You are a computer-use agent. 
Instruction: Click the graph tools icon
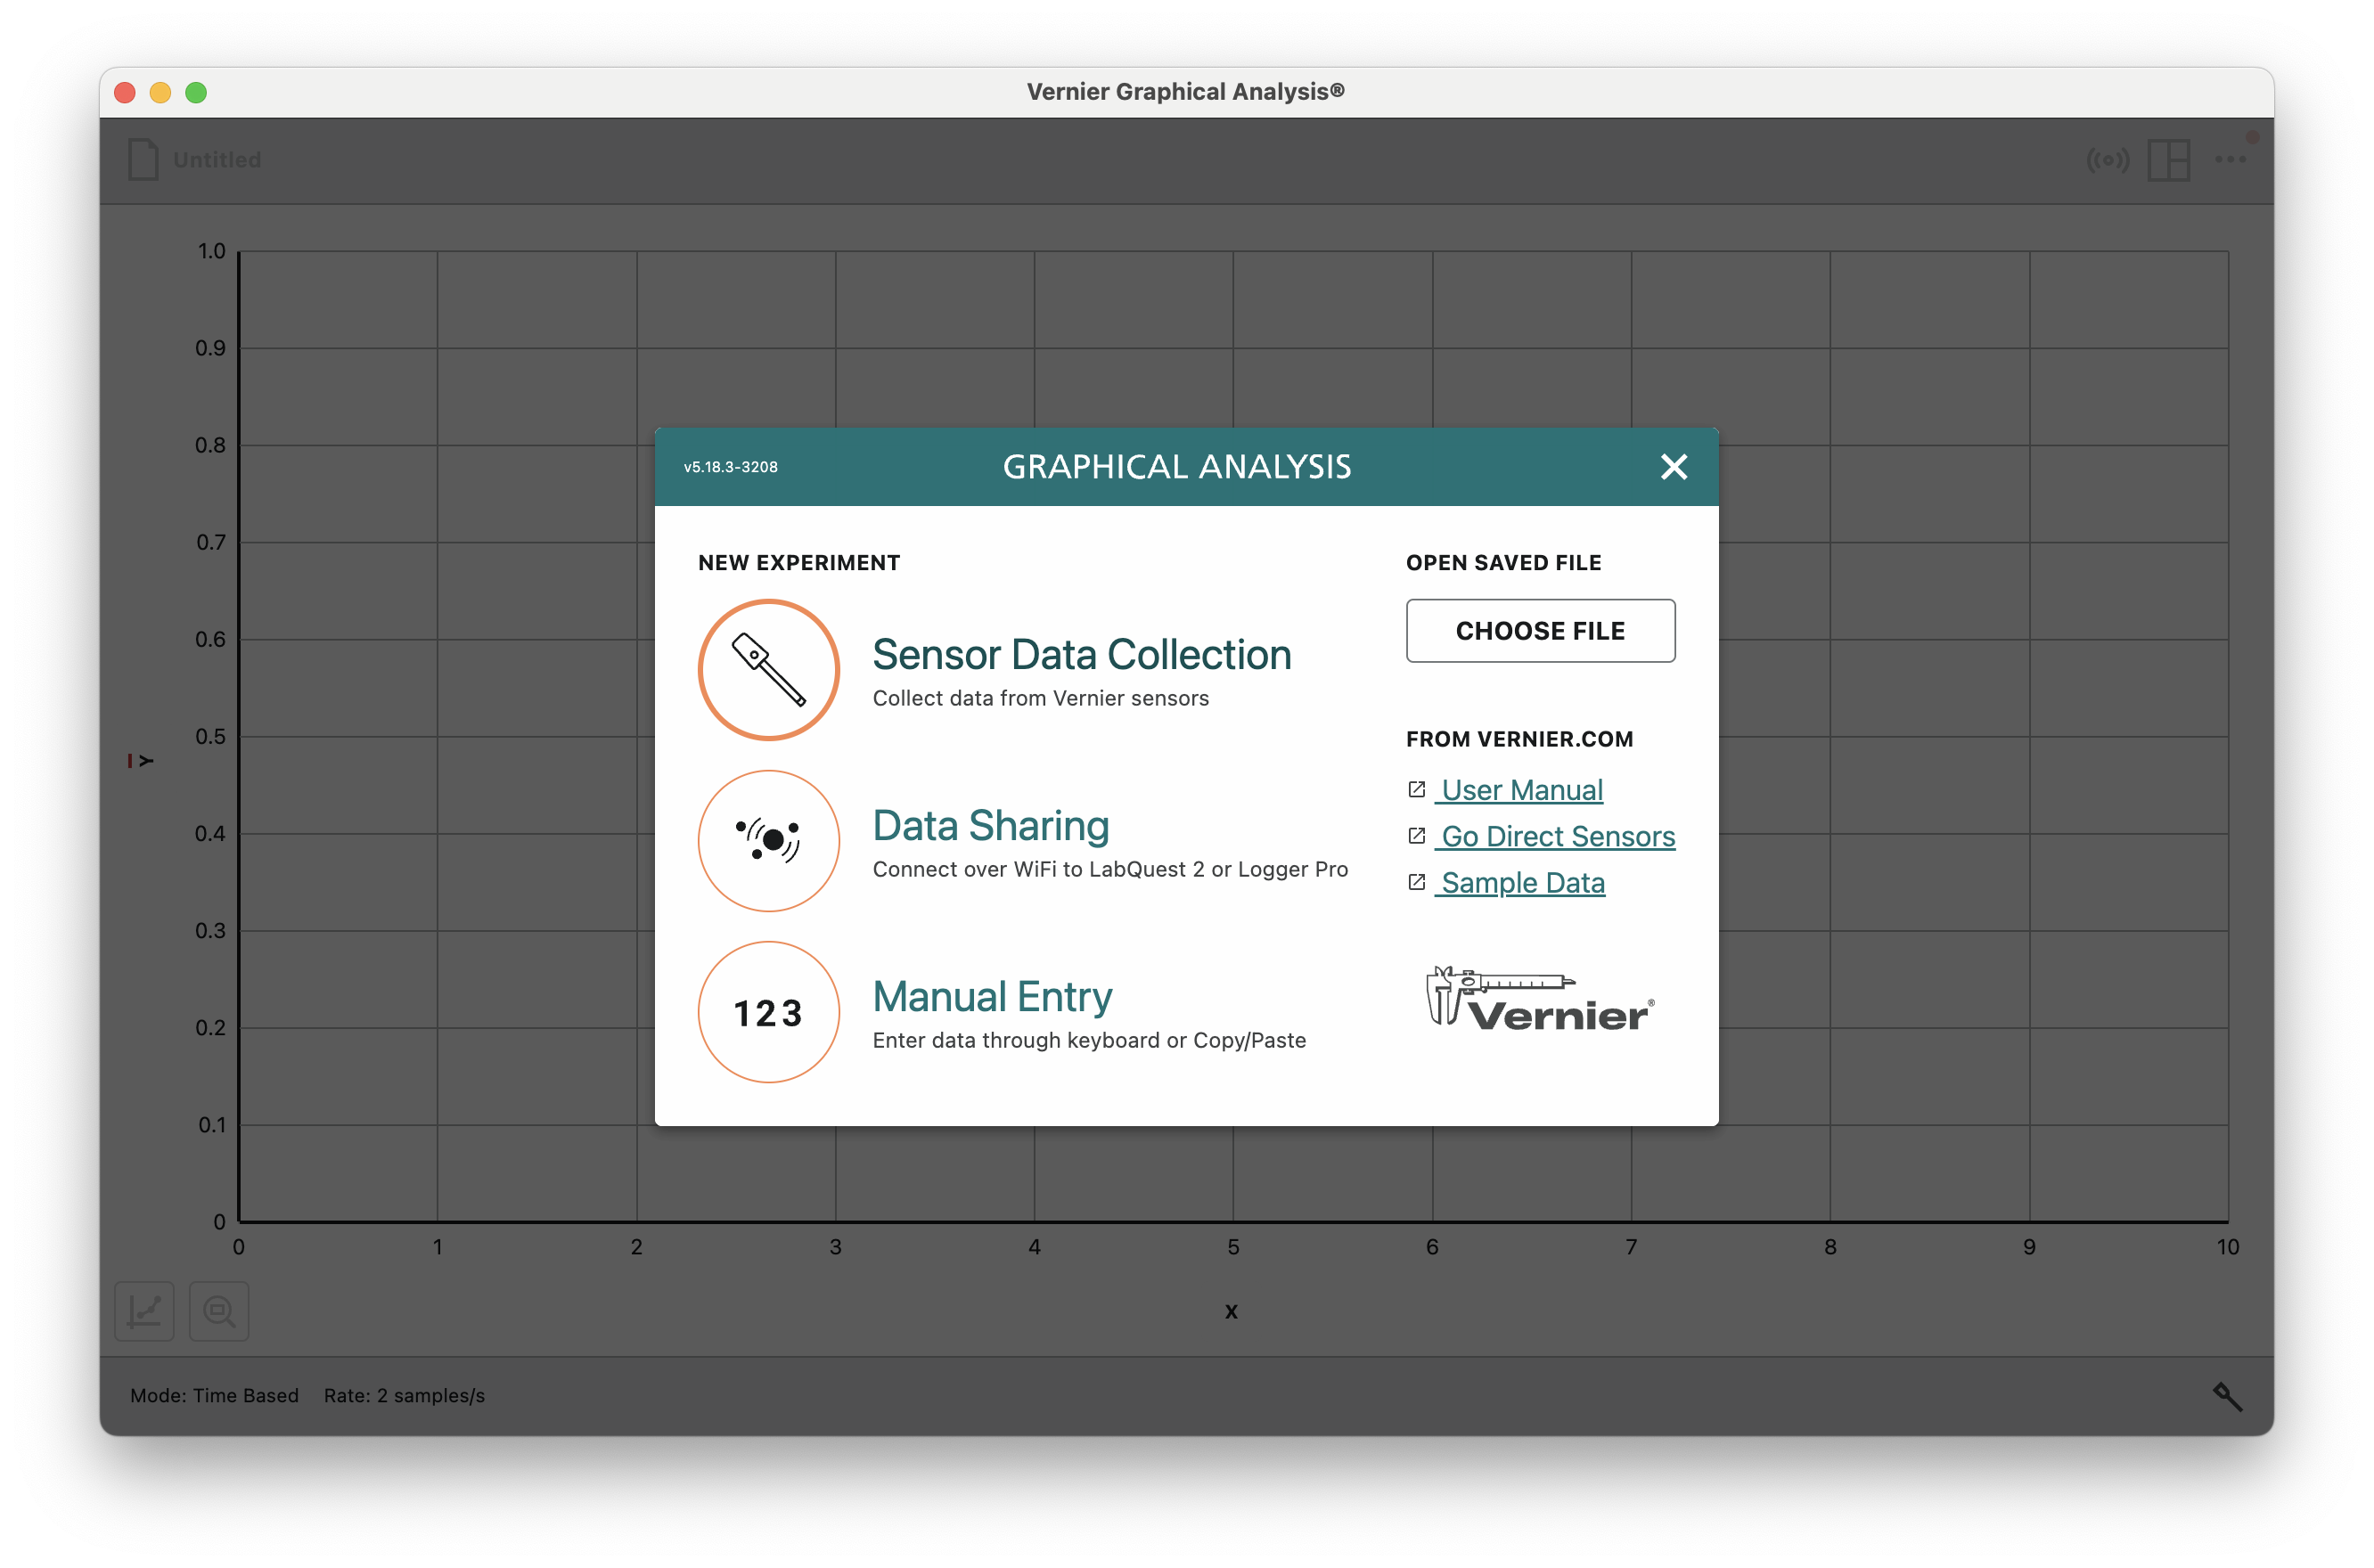pyautogui.click(x=145, y=1310)
